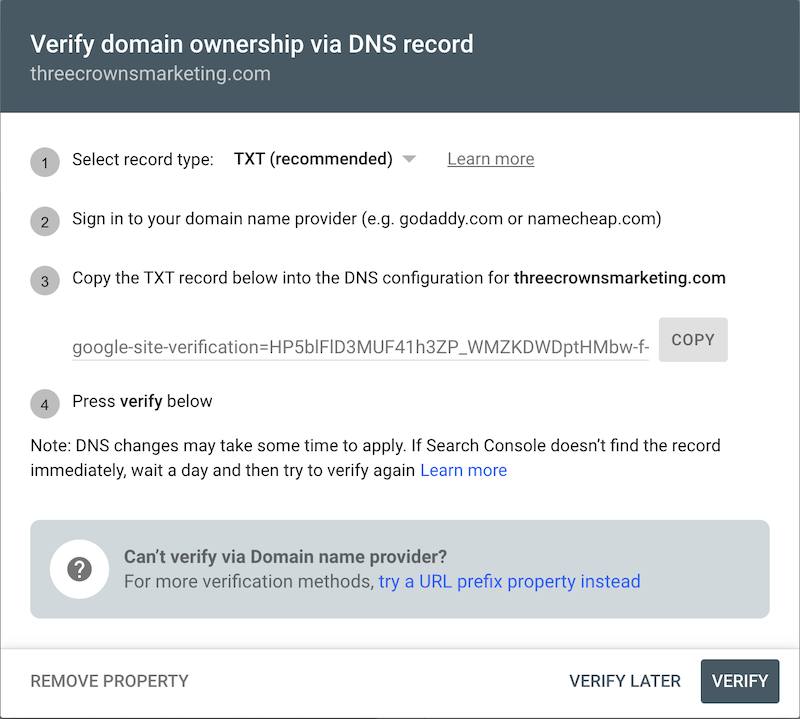Try a URL prefix property instead
800x719 pixels.
pos(509,581)
